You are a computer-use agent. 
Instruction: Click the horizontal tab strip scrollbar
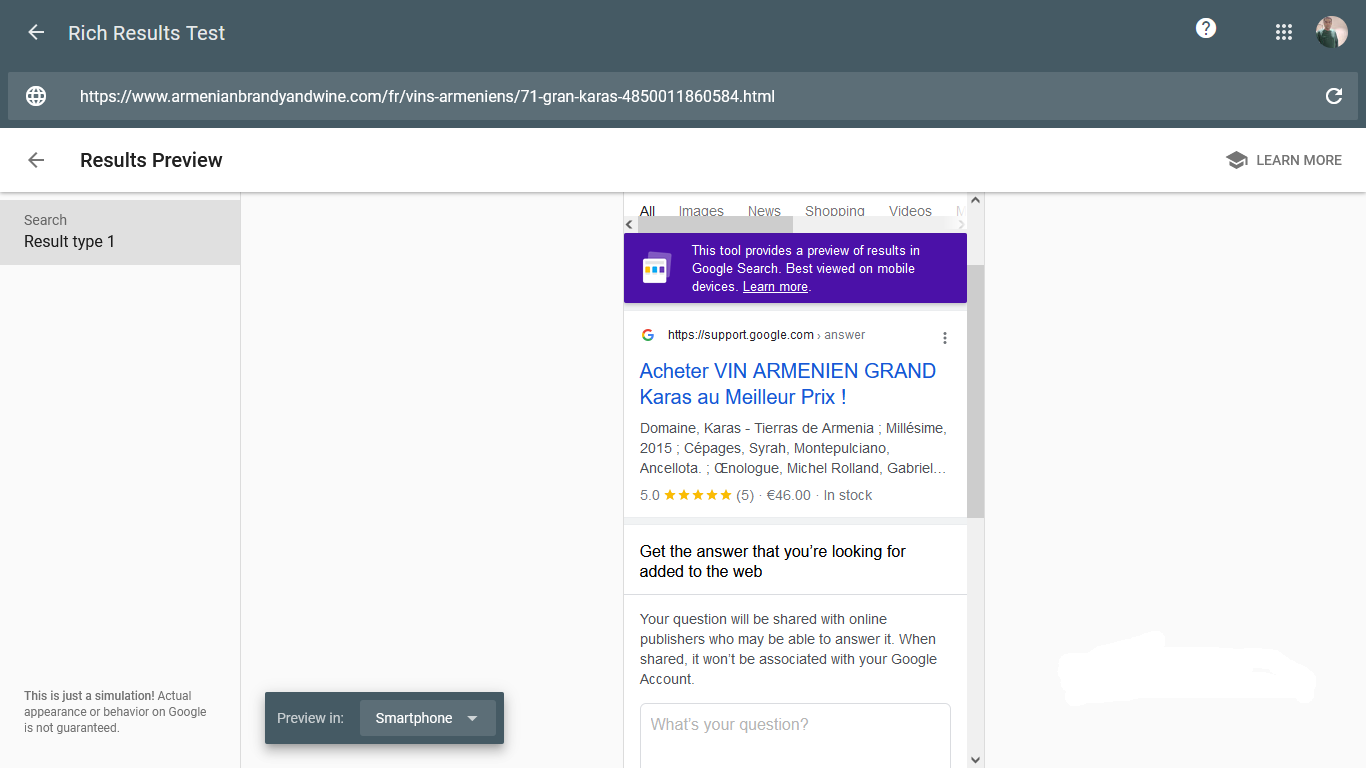[715, 224]
